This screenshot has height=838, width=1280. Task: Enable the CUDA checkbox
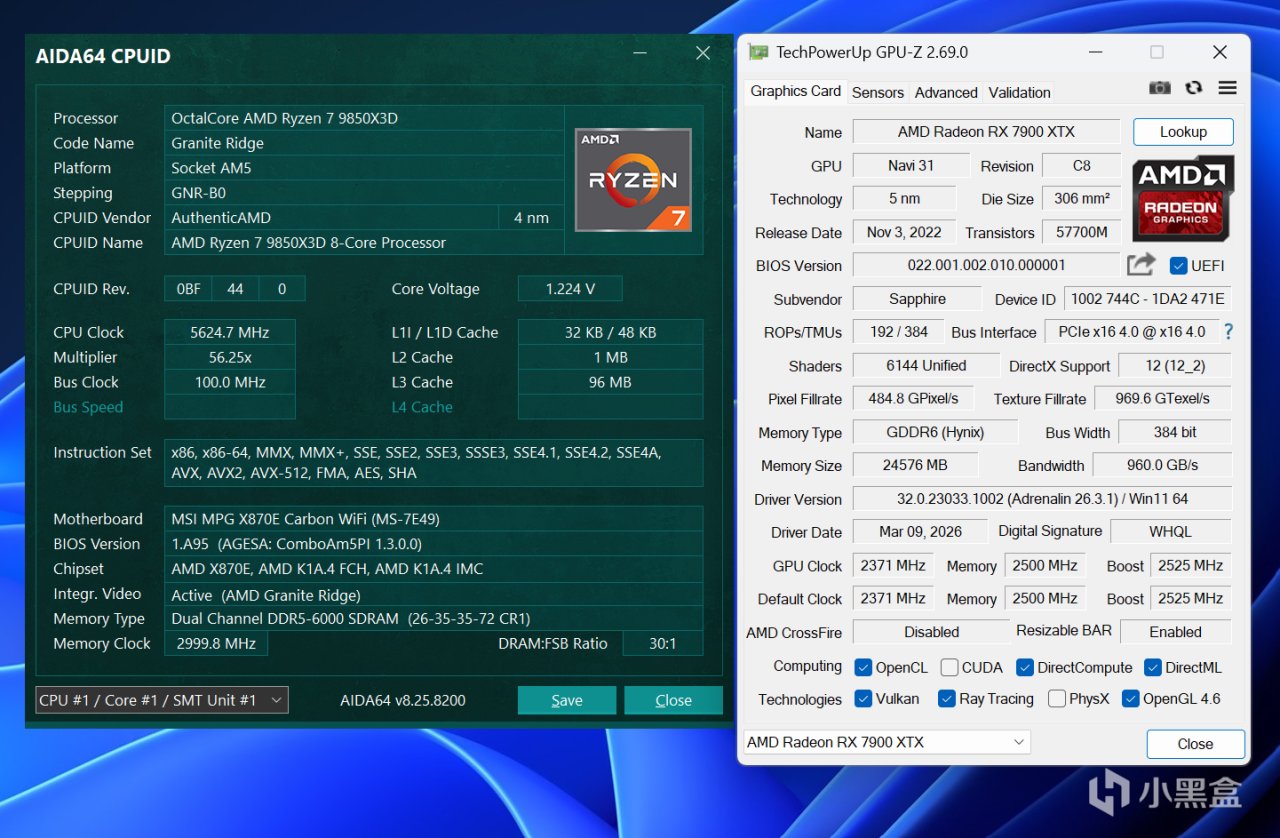[949, 667]
